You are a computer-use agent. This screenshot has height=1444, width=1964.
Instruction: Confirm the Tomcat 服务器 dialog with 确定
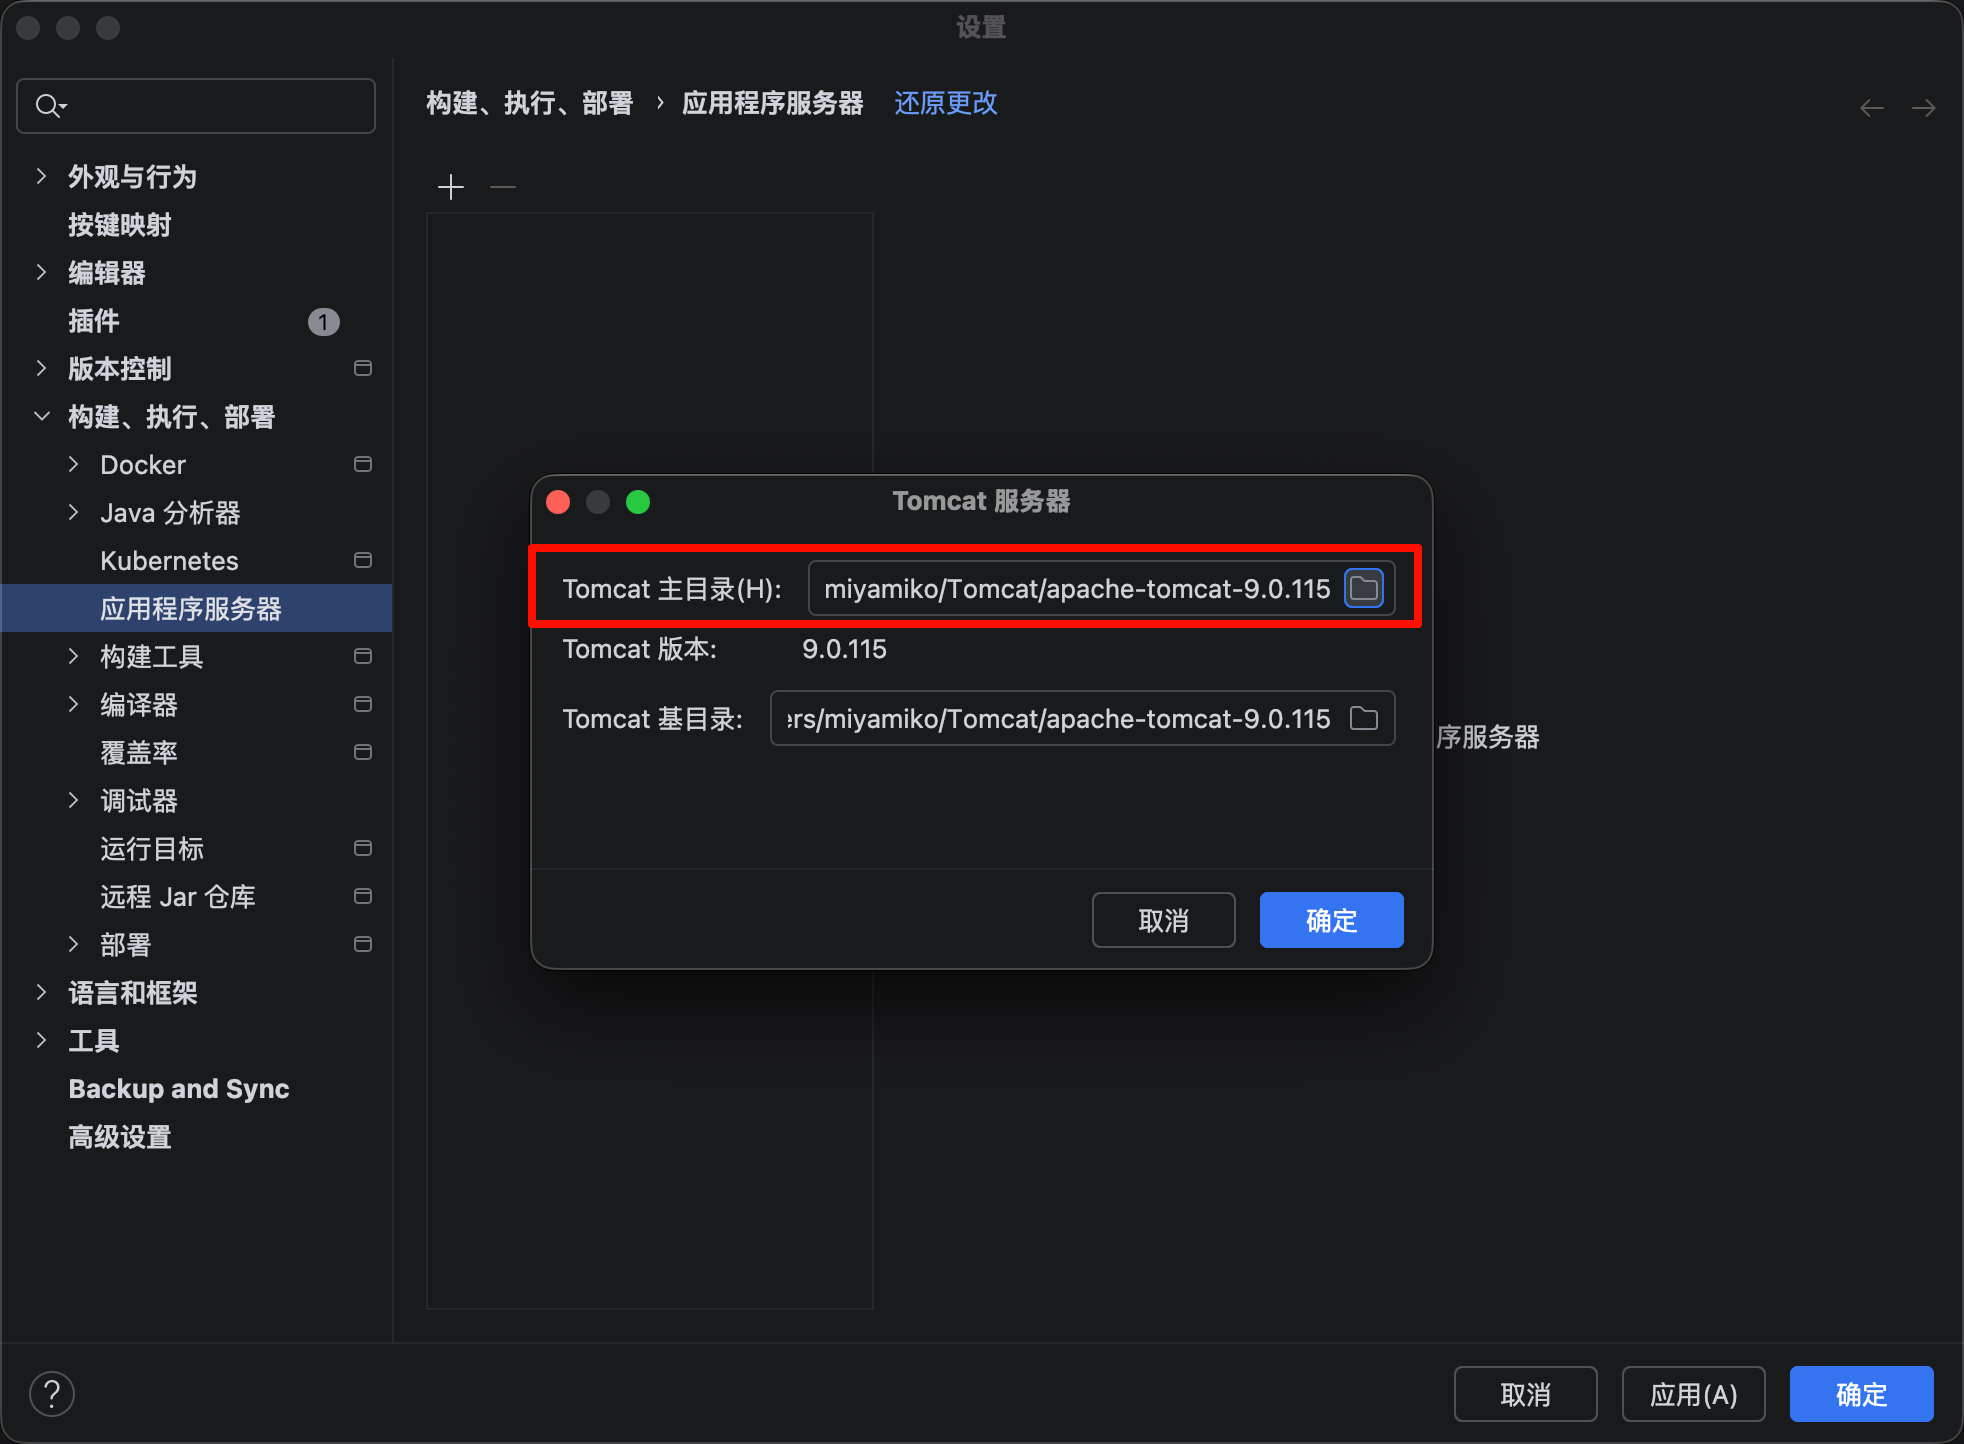point(1330,920)
